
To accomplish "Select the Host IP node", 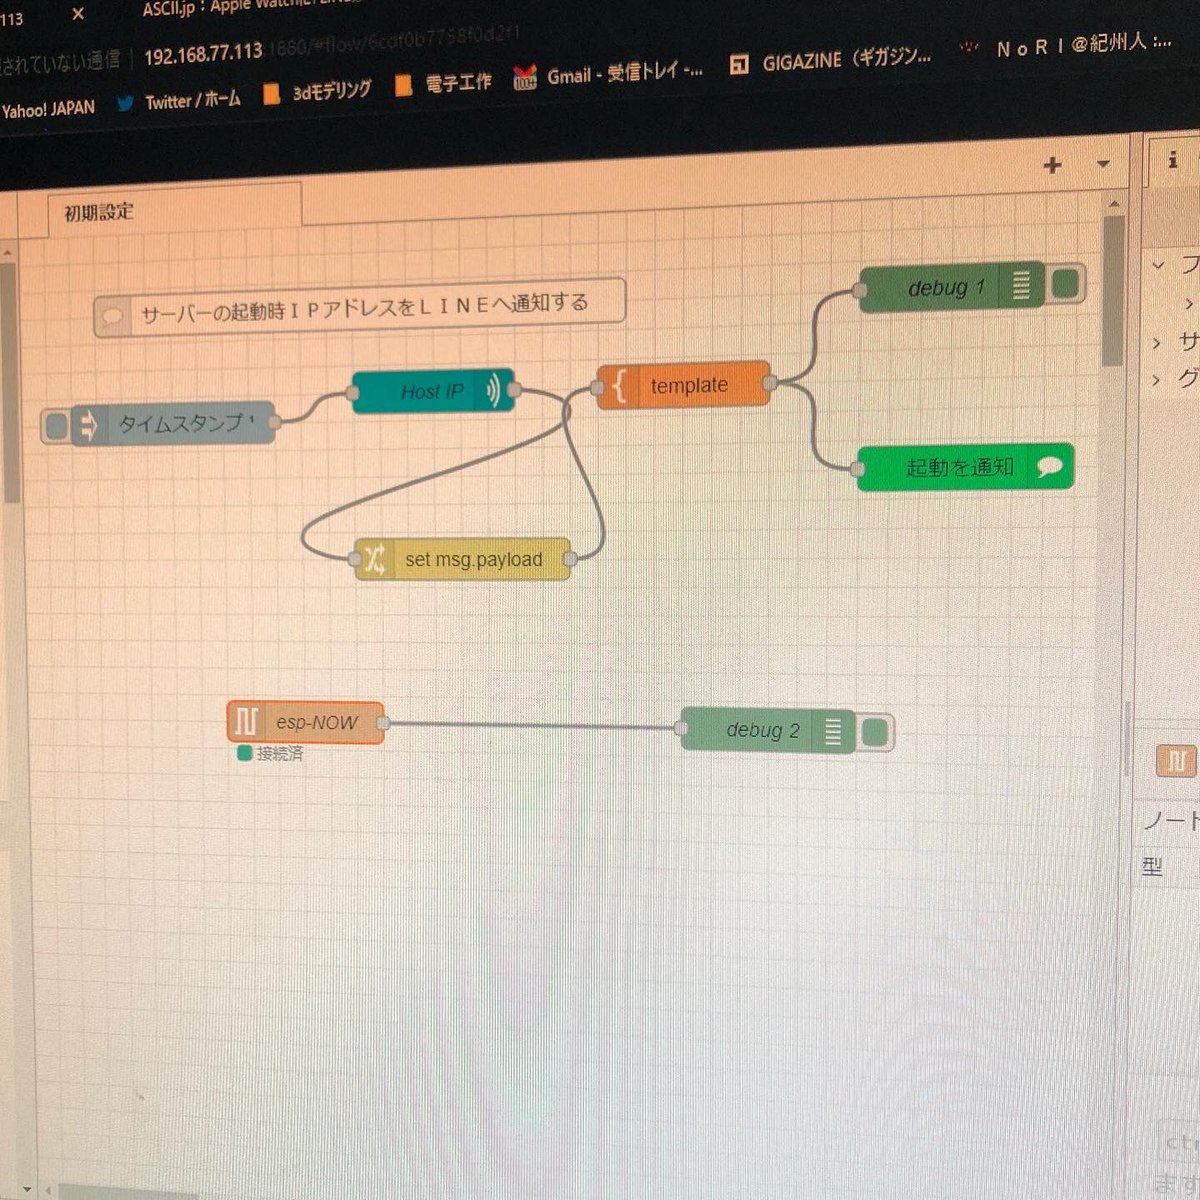I will 433,391.
